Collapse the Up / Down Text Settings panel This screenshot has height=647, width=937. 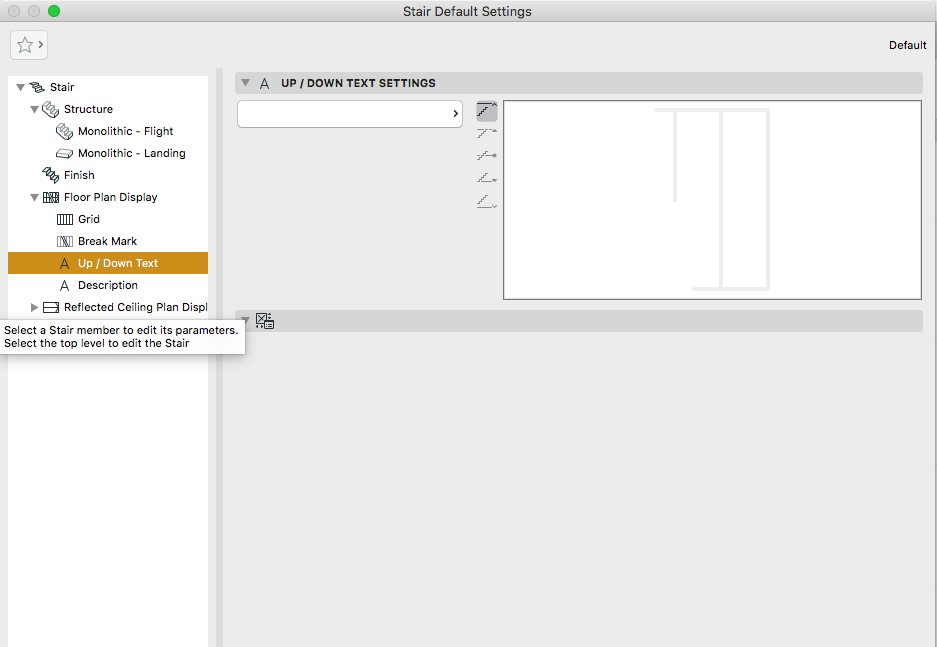[x=245, y=83]
